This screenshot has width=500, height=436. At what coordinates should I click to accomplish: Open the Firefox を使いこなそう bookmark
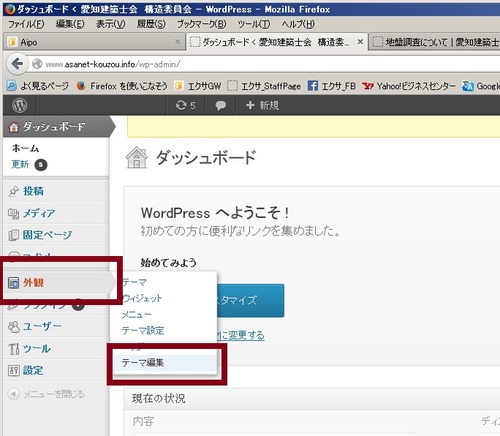tap(122, 86)
